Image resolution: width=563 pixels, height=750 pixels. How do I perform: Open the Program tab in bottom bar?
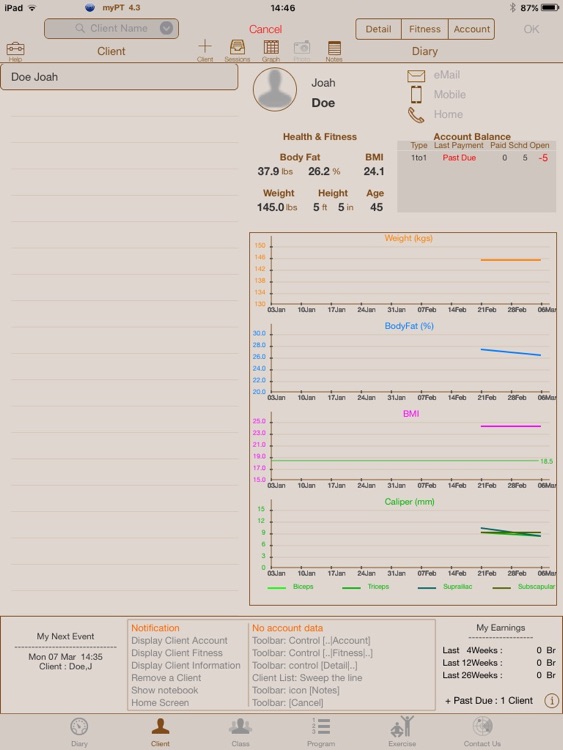pyautogui.click(x=321, y=732)
